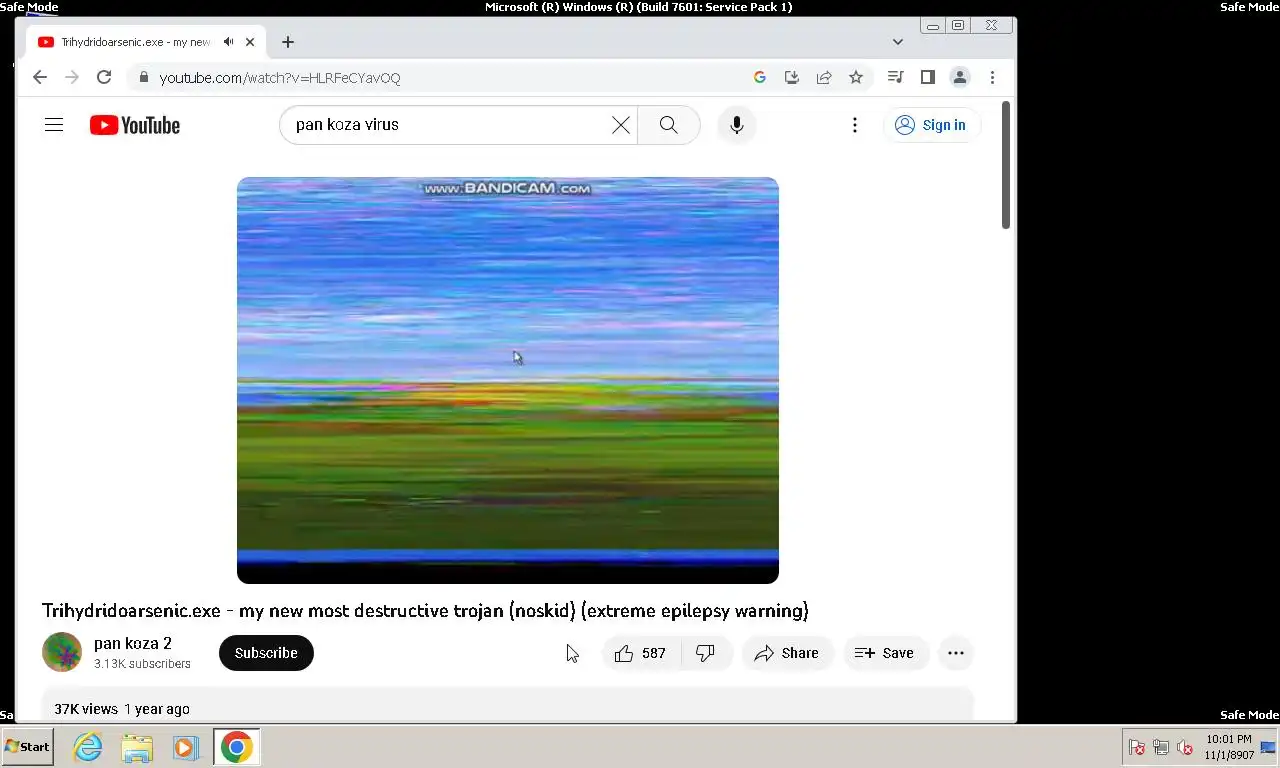Share this page via address bar icon

pyautogui.click(x=824, y=77)
